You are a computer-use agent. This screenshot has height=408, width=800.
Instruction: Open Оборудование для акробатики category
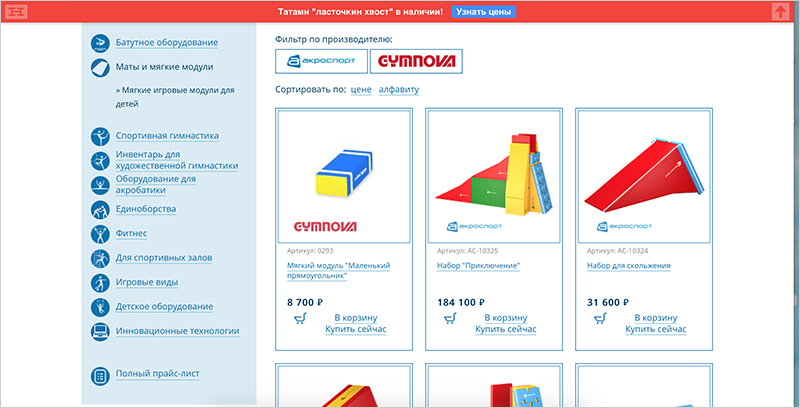click(x=156, y=184)
